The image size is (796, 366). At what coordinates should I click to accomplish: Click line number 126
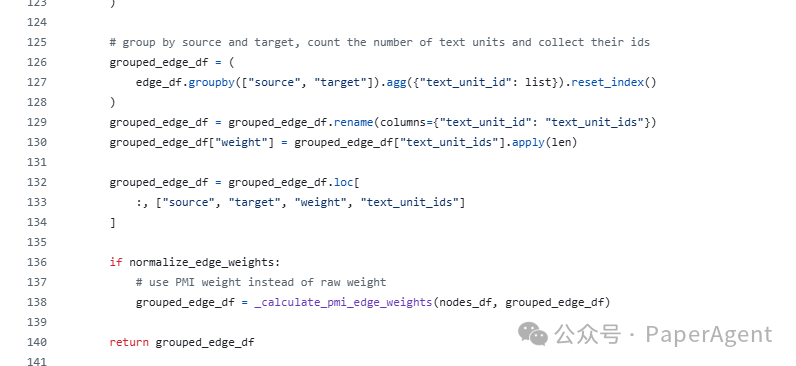coord(37,62)
